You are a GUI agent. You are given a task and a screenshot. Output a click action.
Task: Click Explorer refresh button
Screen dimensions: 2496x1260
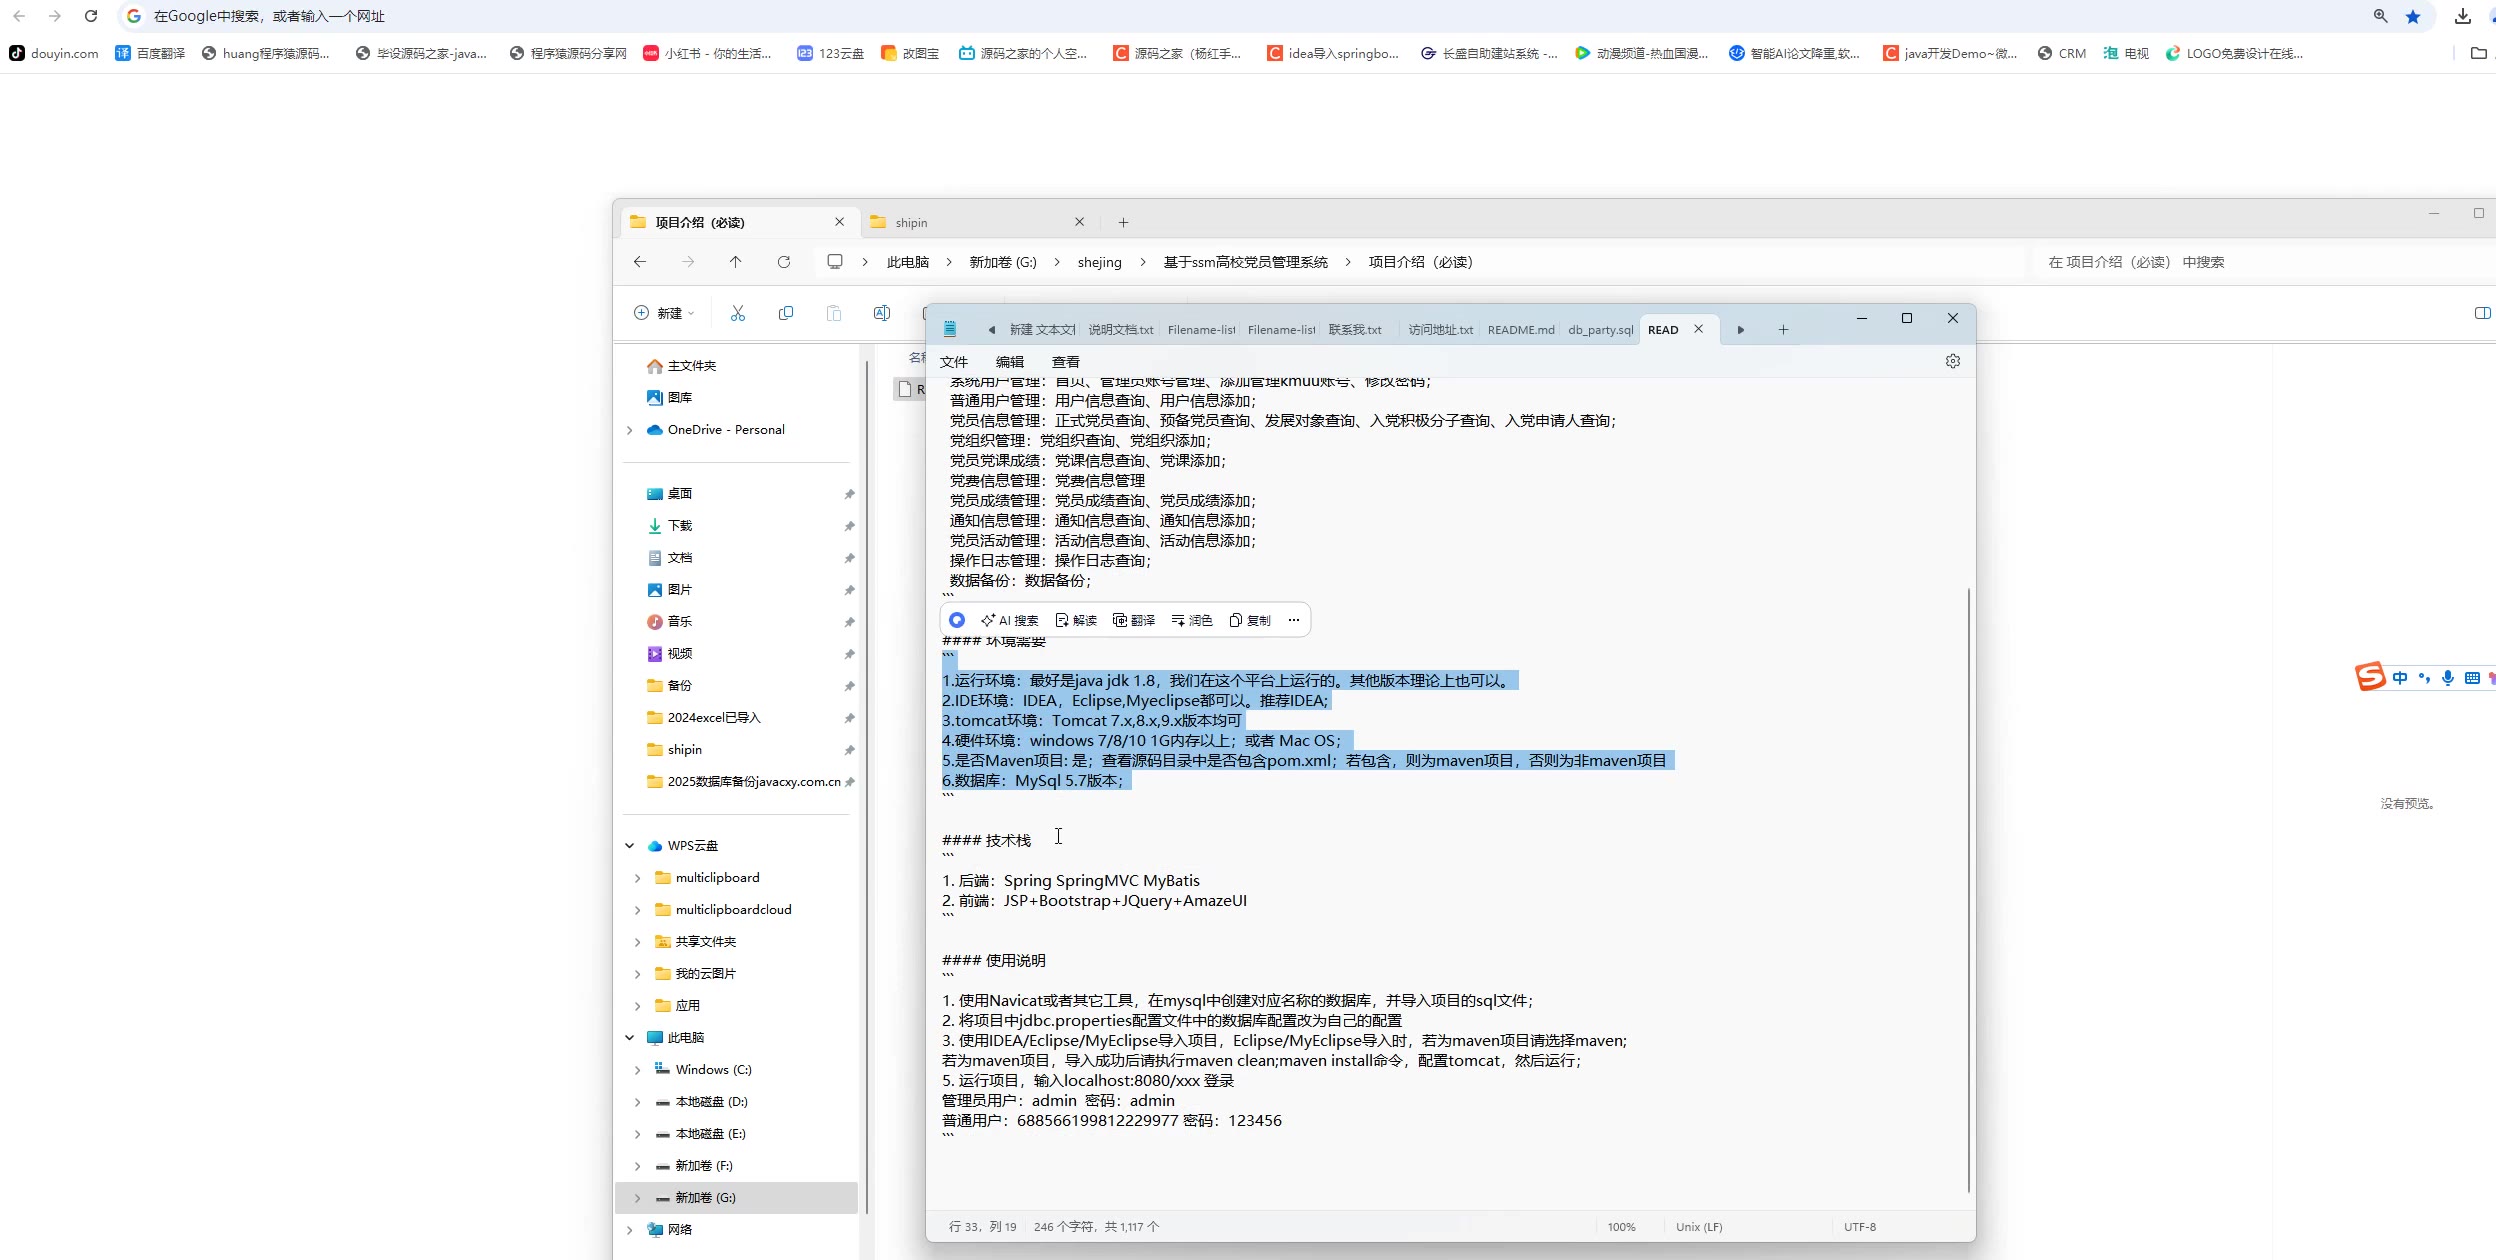784,262
